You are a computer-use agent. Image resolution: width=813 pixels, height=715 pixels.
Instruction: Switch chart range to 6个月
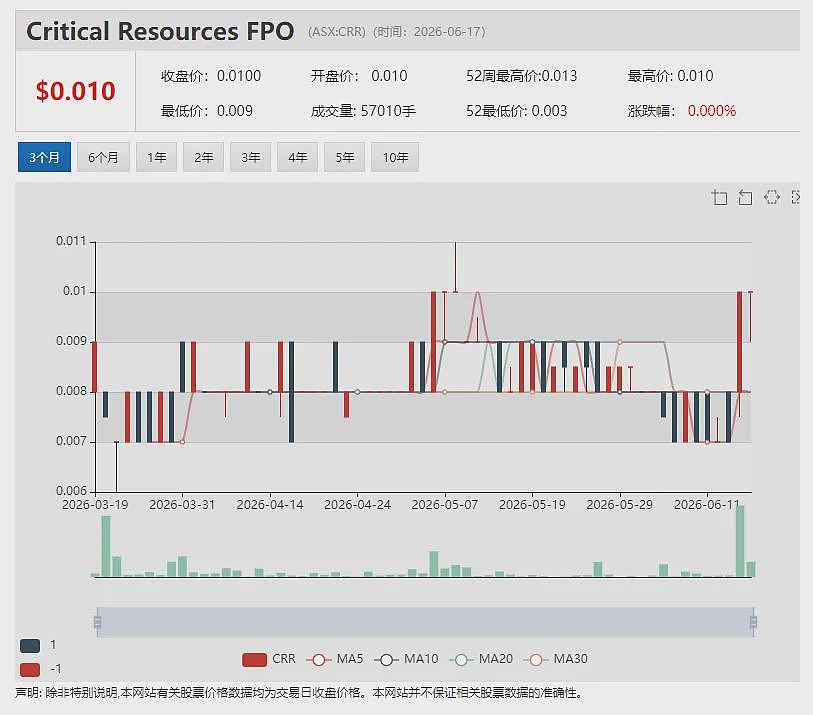(103, 157)
